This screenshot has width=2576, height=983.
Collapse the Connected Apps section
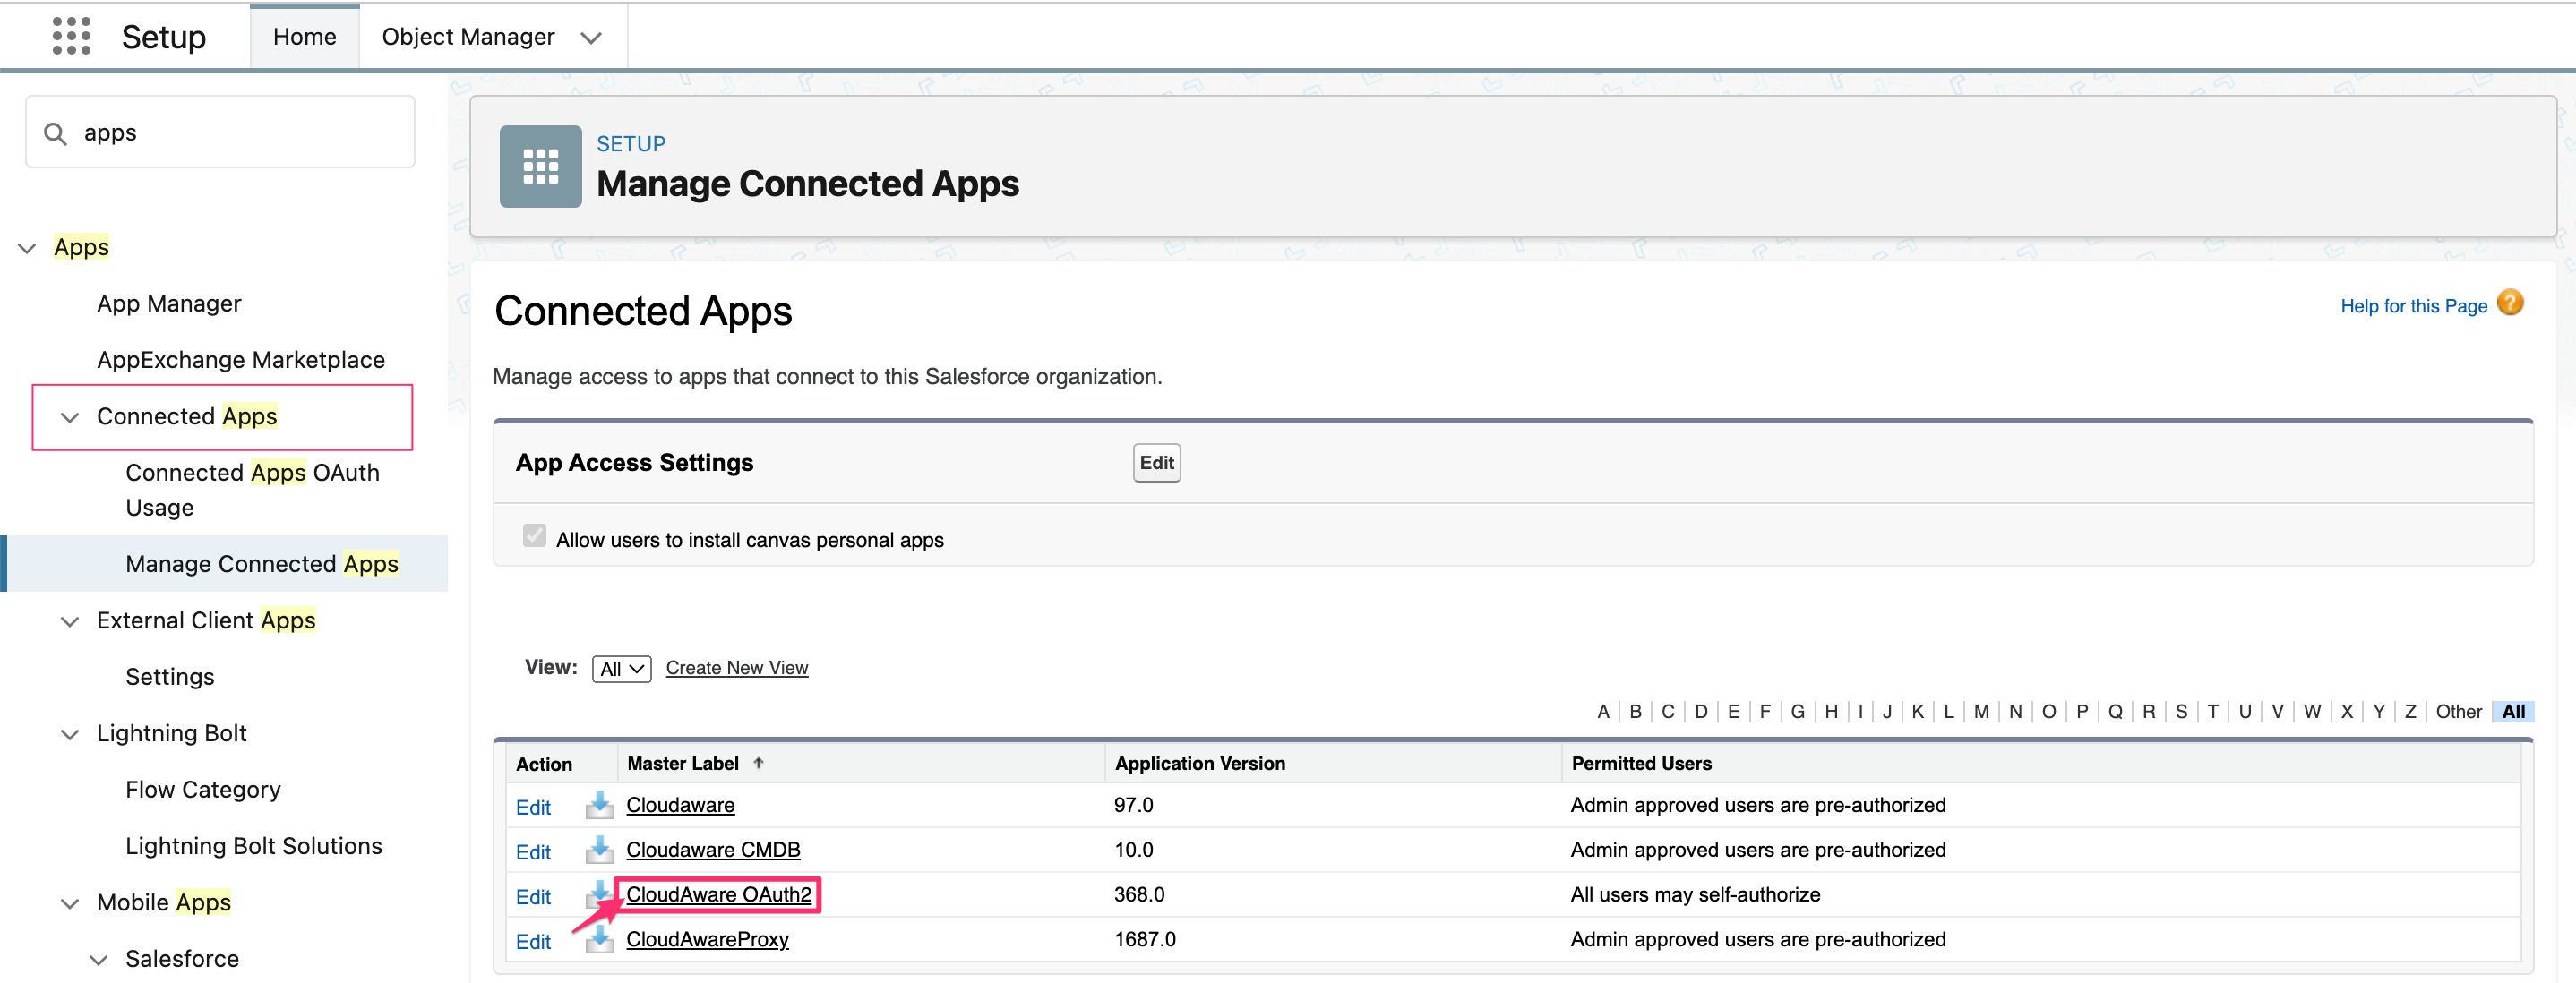(69, 418)
